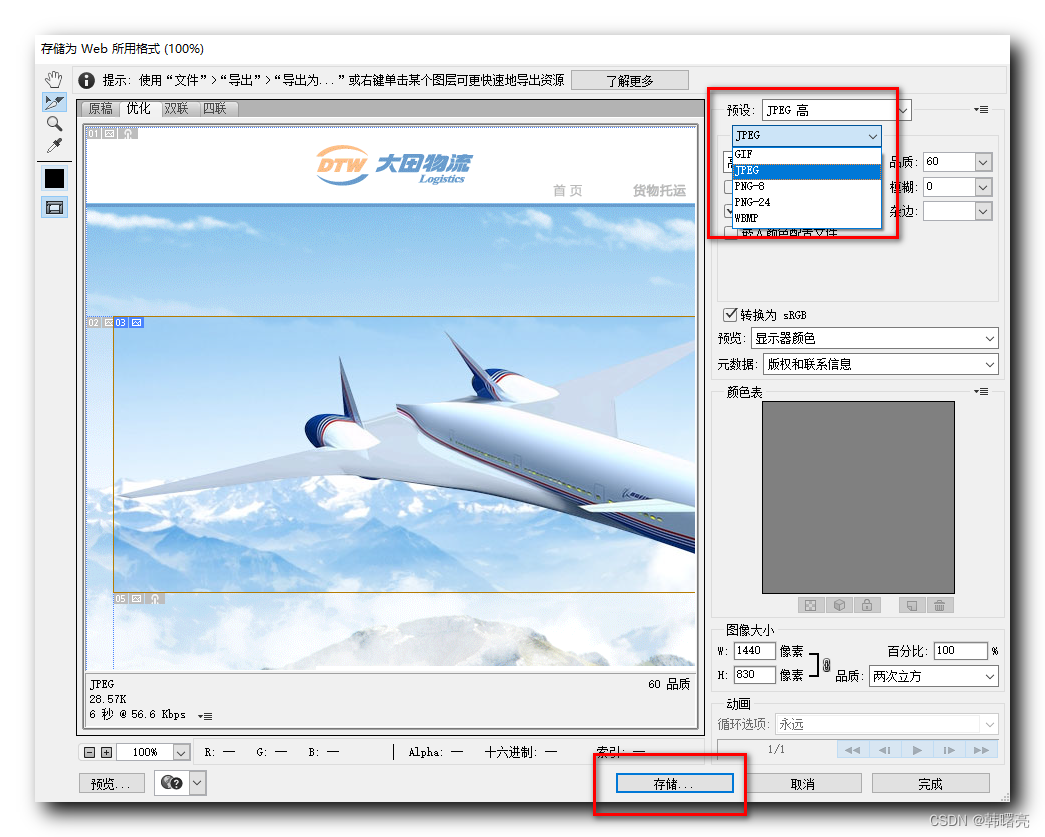Click the blur input showing 0
1045x837 pixels.
tap(950, 187)
